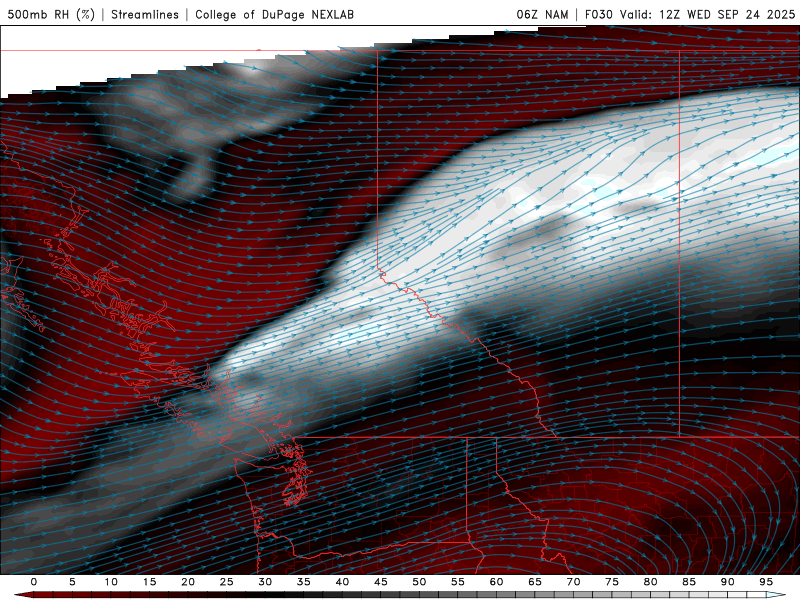Screen dimensions: 800x600
Task: Select the "20" value on the color scale
Action: pos(188,582)
